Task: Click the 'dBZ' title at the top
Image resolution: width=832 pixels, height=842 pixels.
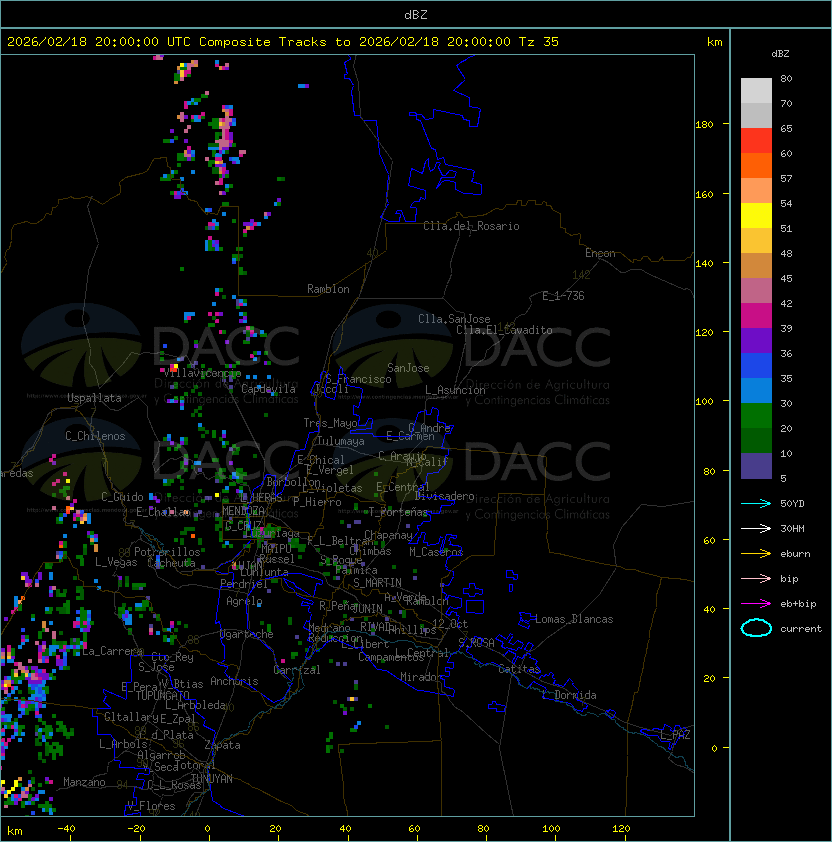Action: pos(416,14)
